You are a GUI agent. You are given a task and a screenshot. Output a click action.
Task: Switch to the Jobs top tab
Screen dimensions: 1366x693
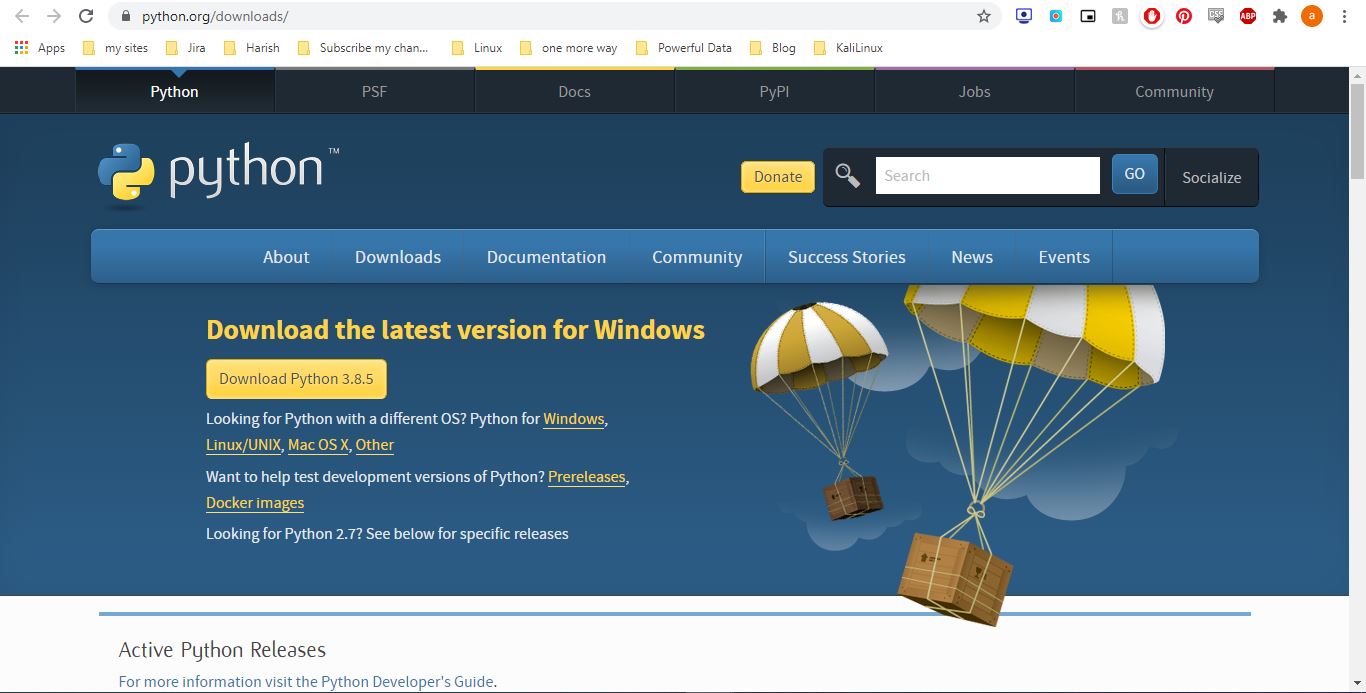pyautogui.click(x=974, y=91)
